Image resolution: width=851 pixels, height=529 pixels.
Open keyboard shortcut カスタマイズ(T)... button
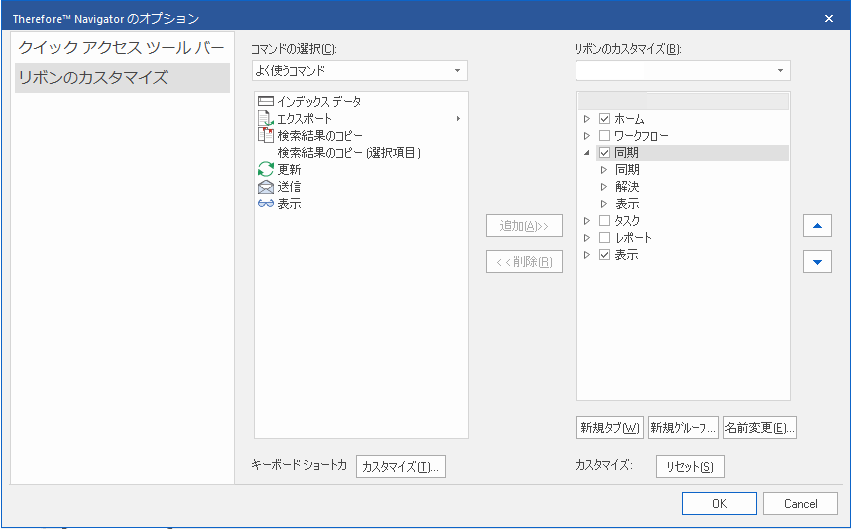point(401,467)
